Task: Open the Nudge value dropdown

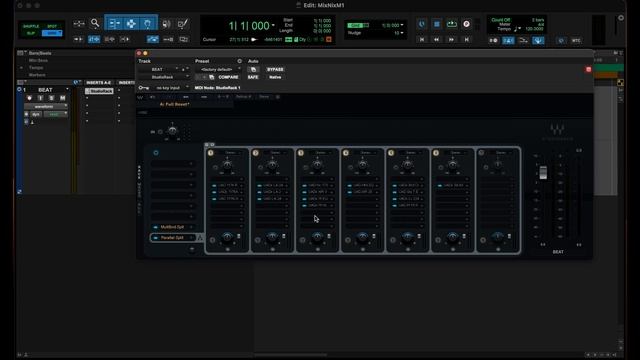Action: tap(402, 33)
